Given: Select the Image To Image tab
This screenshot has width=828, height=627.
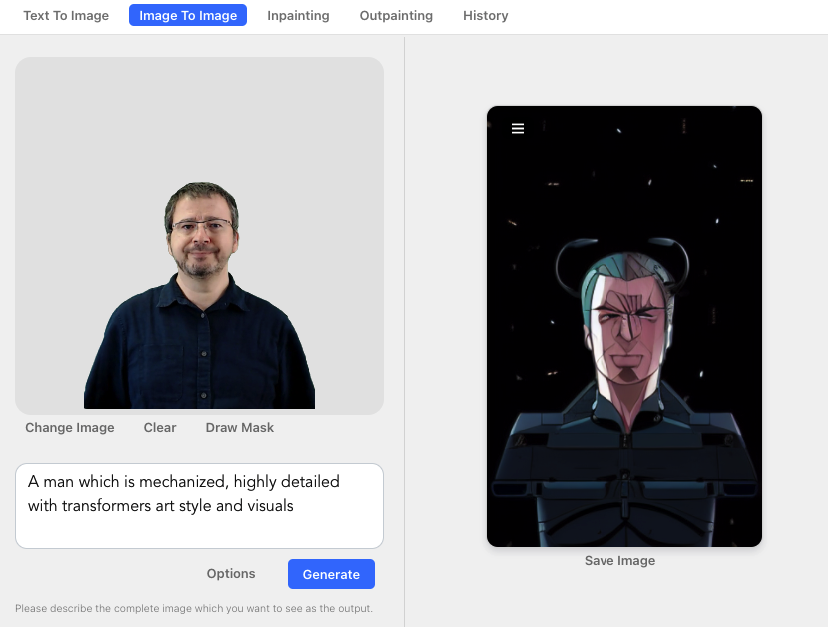Looking at the screenshot, I should pyautogui.click(x=188, y=16).
